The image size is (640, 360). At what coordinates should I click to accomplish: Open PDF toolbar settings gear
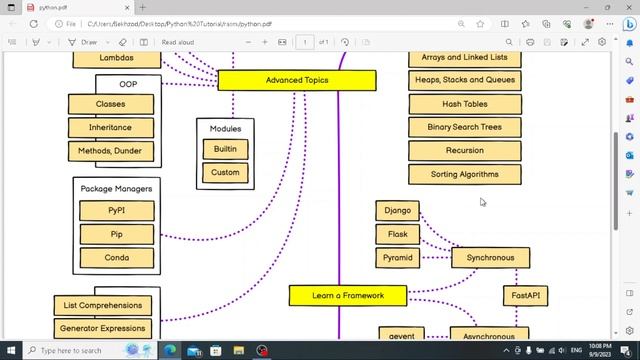602,42
